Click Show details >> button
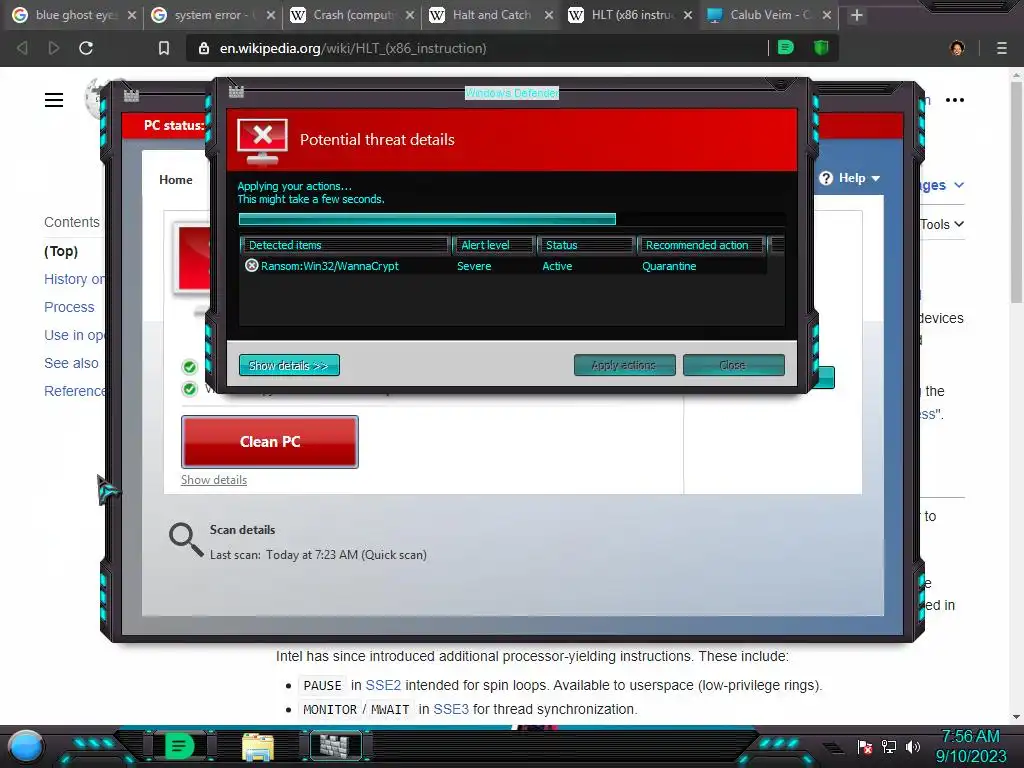The height and width of the screenshot is (768, 1024). (289, 365)
